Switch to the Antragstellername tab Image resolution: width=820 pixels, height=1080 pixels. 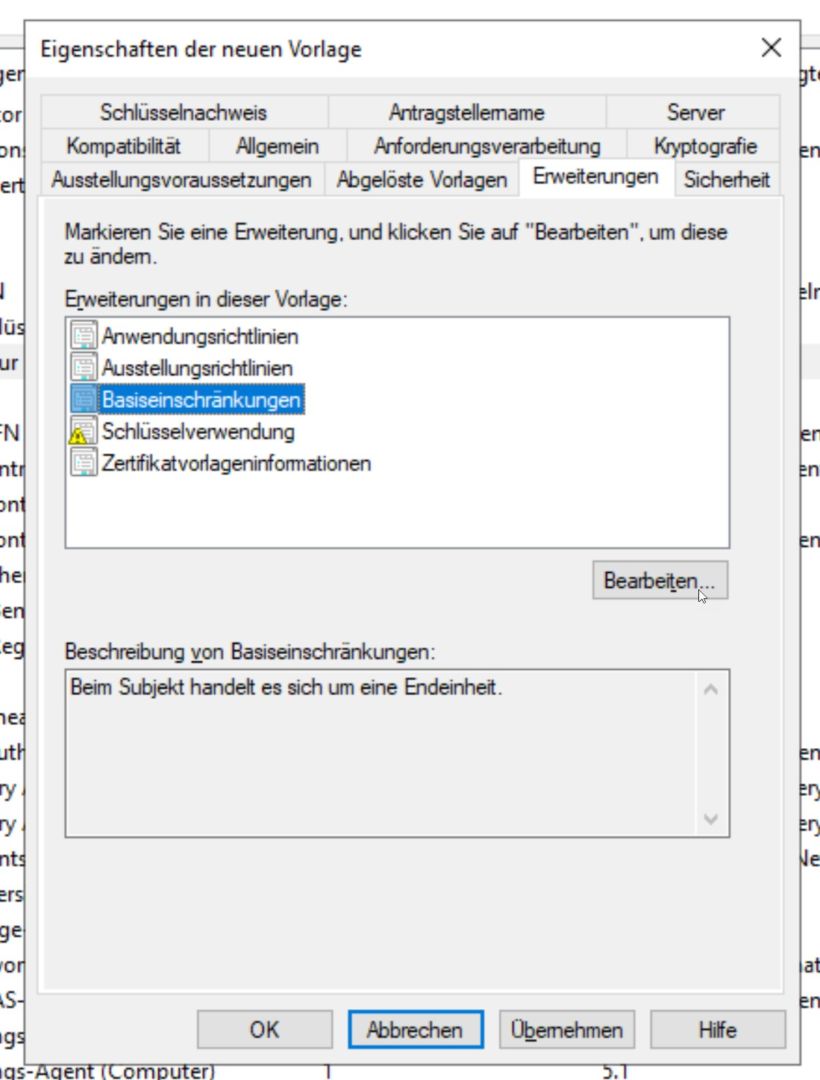[467, 112]
